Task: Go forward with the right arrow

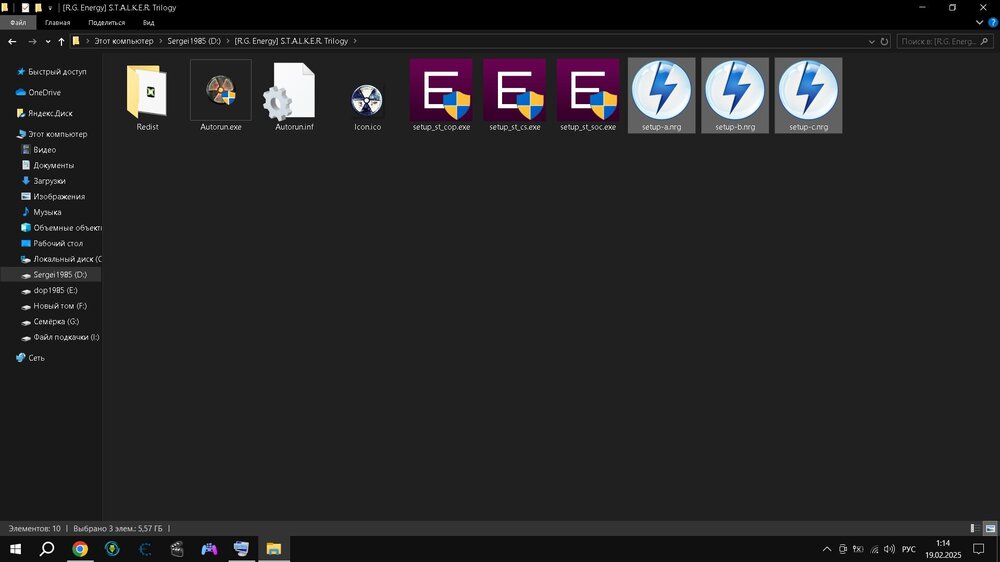Action: (x=32, y=41)
